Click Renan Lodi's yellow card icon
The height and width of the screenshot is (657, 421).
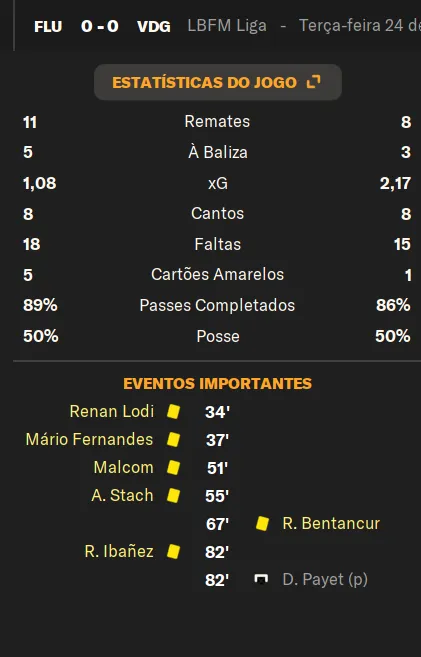[173, 411]
